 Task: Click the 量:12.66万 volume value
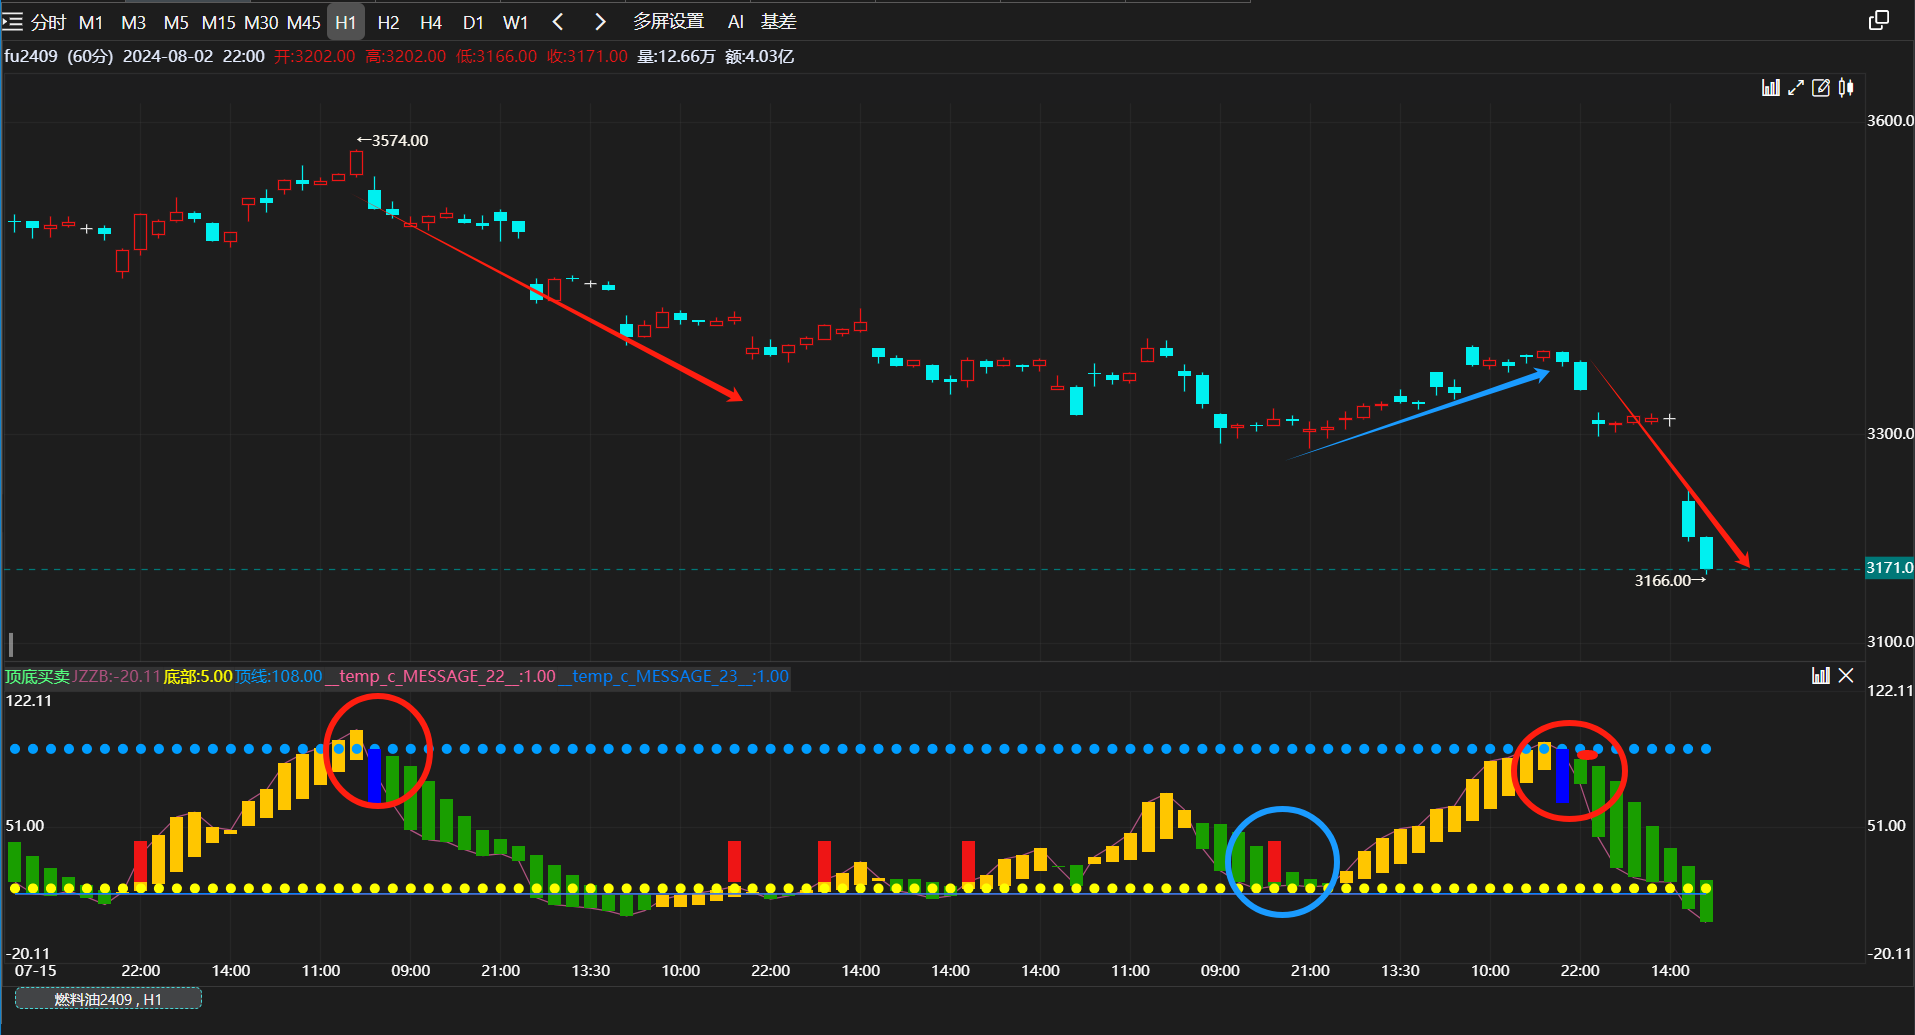pyautogui.click(x=677, y=57)
